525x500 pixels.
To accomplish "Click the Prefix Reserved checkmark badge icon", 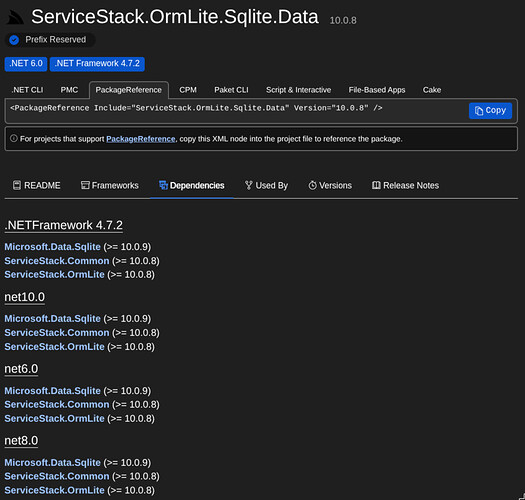I will (x=14, y=40).
